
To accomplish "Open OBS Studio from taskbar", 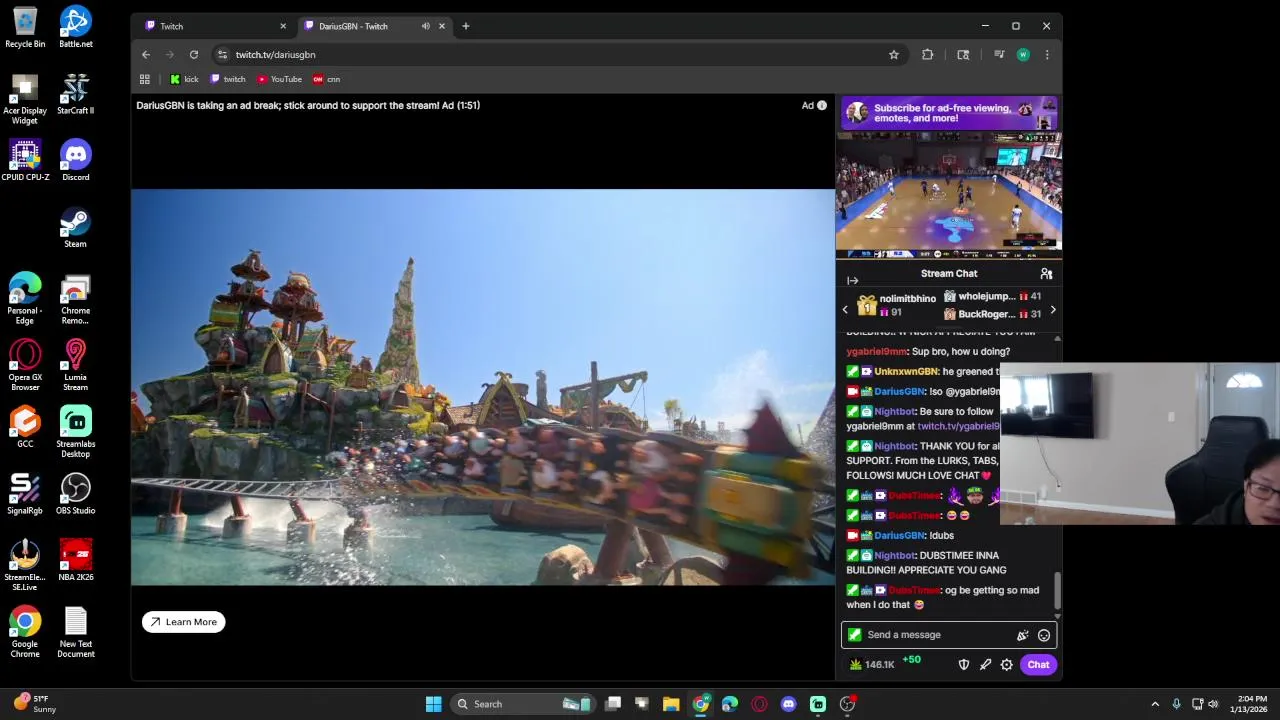I will 848,704.
